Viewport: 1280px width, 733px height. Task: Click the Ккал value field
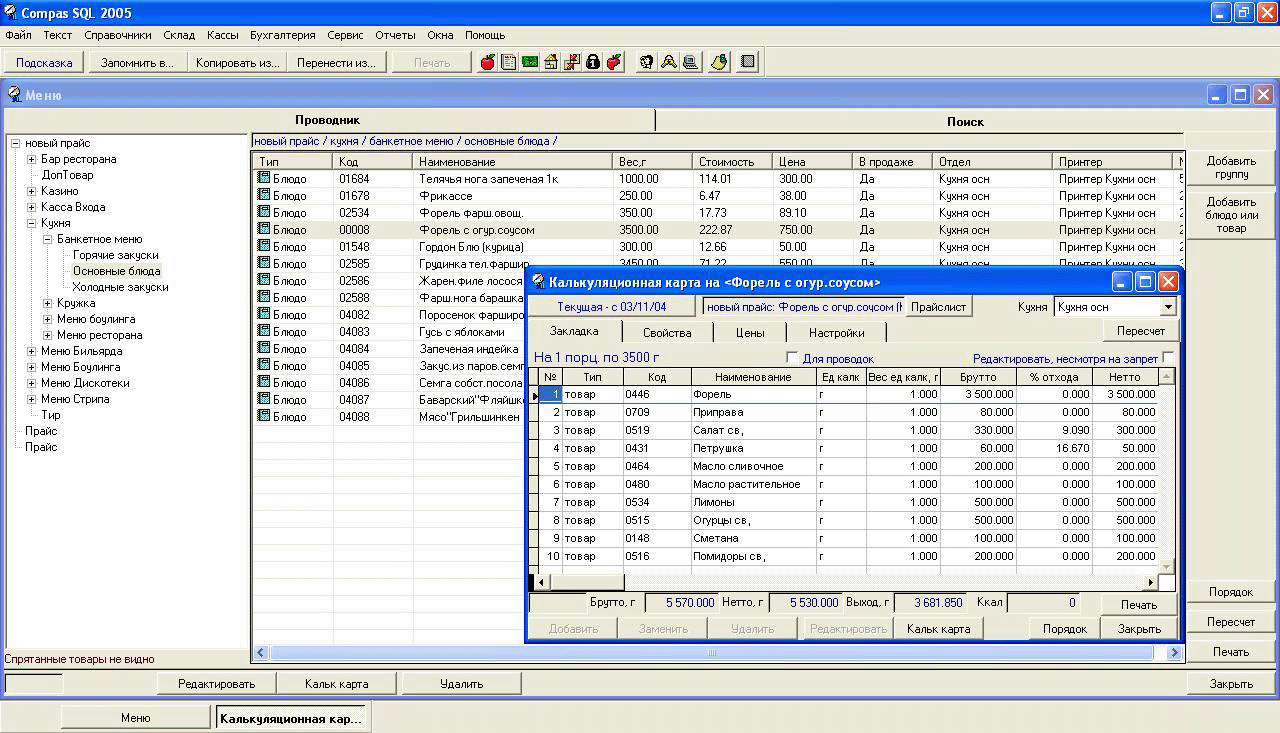pos(1043,603)
